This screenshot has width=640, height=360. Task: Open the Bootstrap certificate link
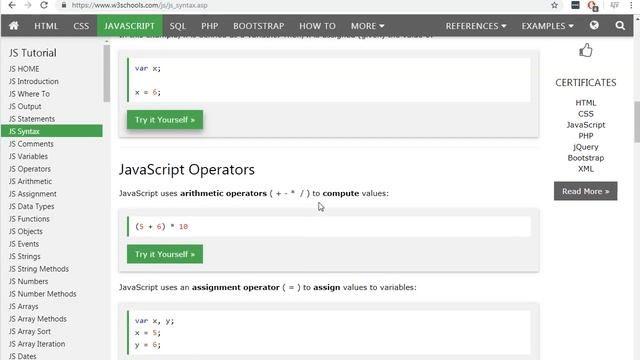coord(585,158)
